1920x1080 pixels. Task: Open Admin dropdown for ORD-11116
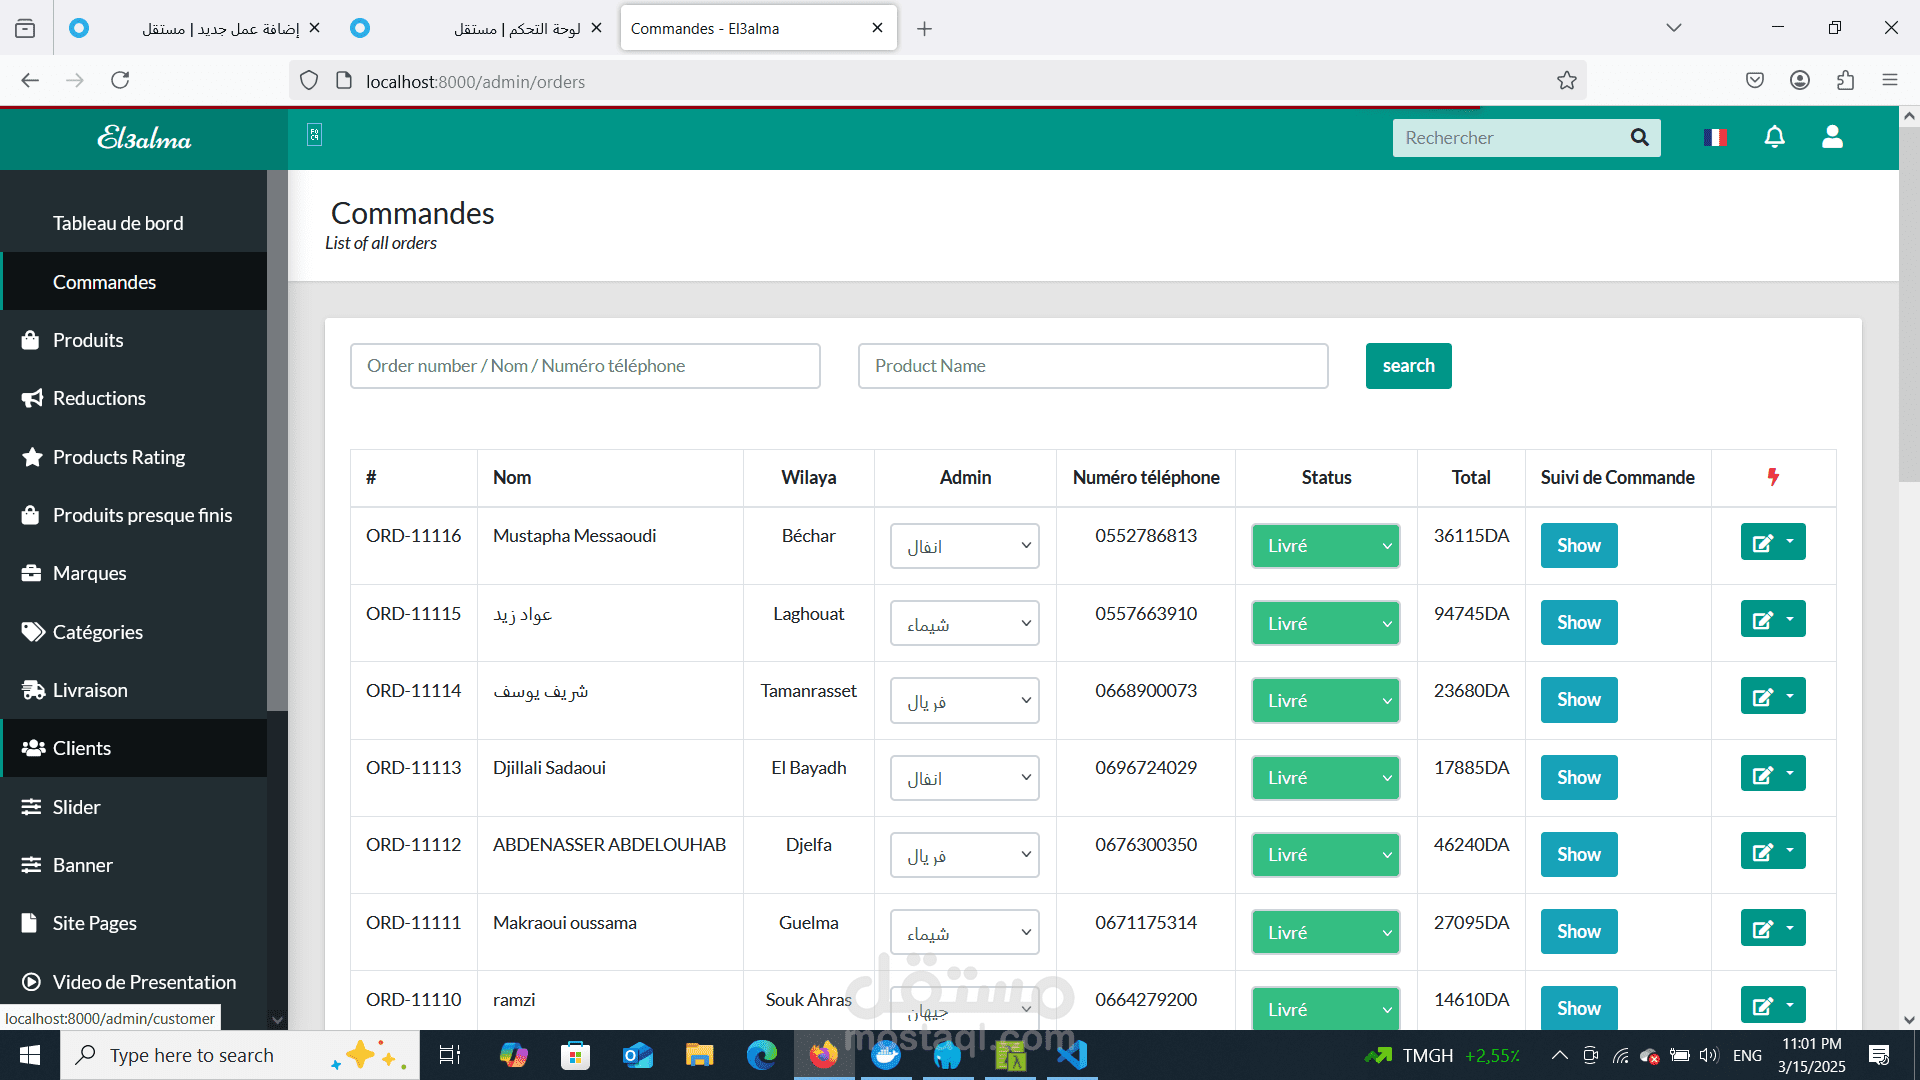pos(964,546)
